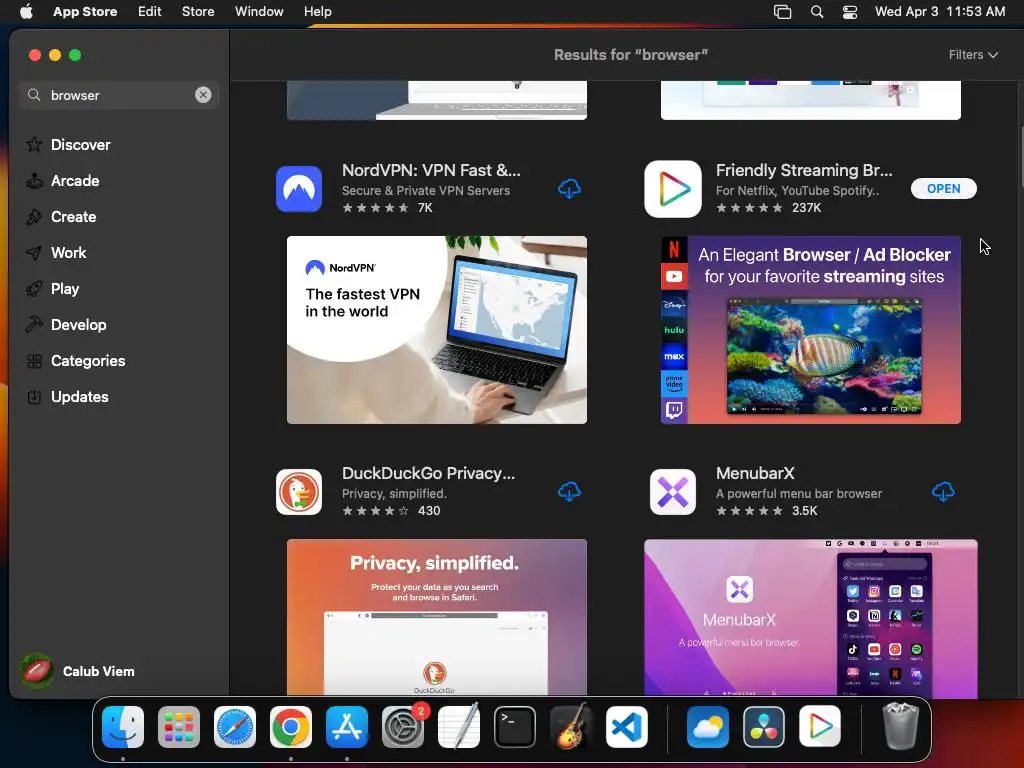Open the Store menu
The image size is (1024, 768).
(x=198, y=11)
